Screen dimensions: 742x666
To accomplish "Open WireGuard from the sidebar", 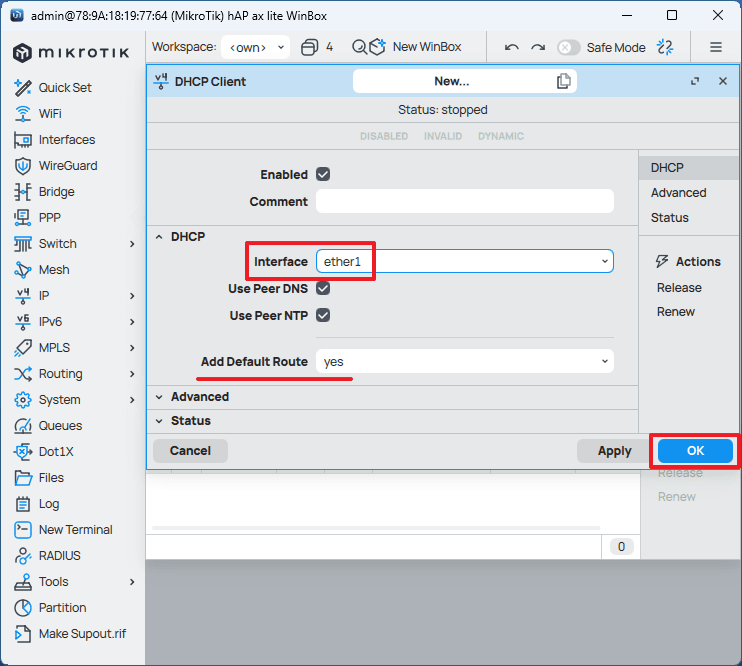I will point(67,166).
